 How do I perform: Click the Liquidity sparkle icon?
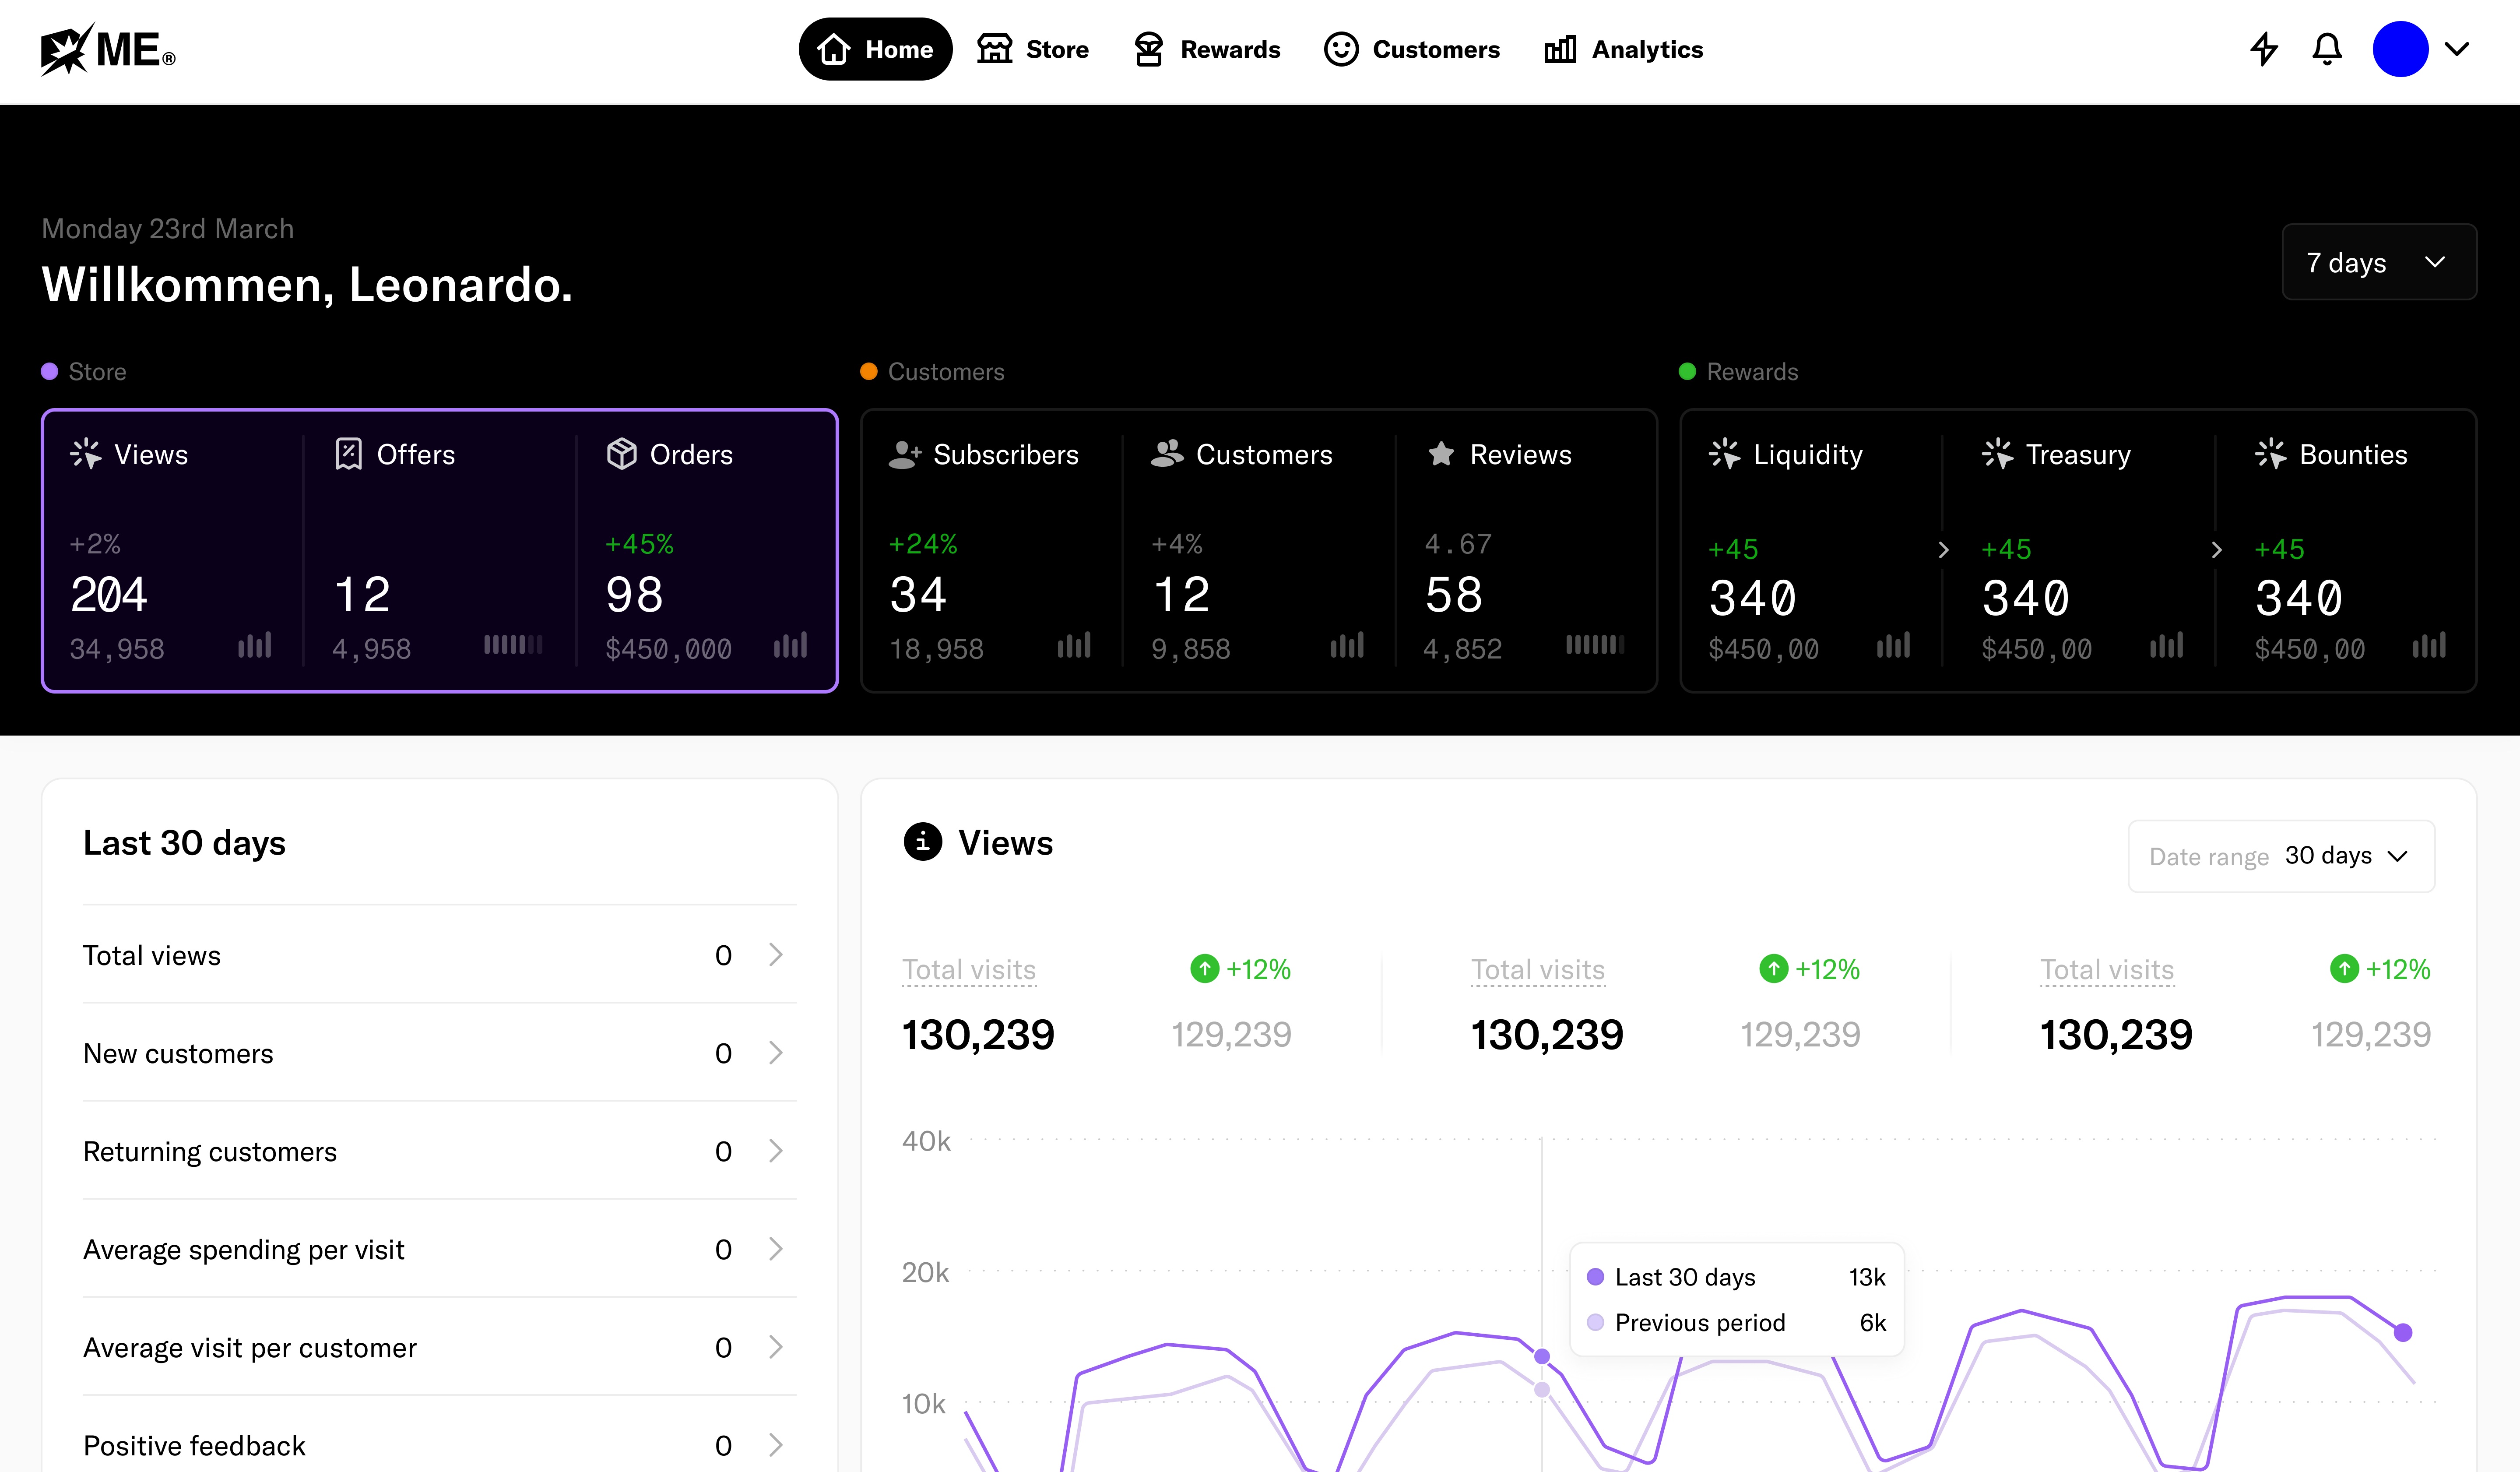1725,454
